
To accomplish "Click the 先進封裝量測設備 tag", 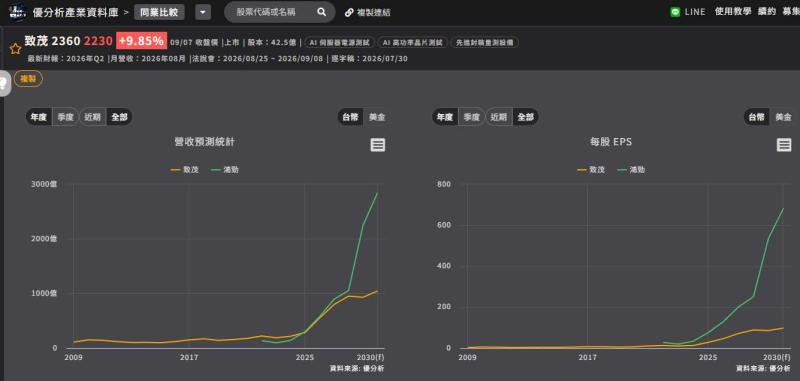I will [484, 42].
